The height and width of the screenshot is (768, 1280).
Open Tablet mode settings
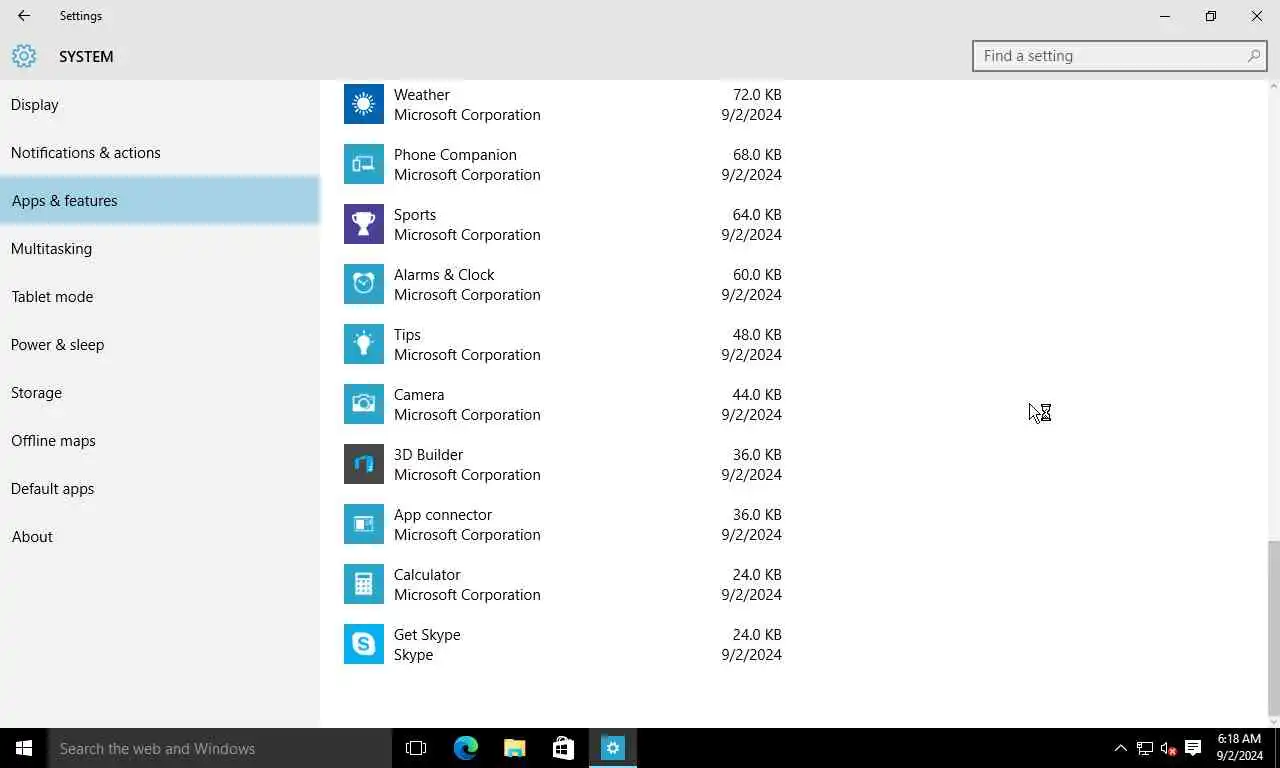point(160,296)
